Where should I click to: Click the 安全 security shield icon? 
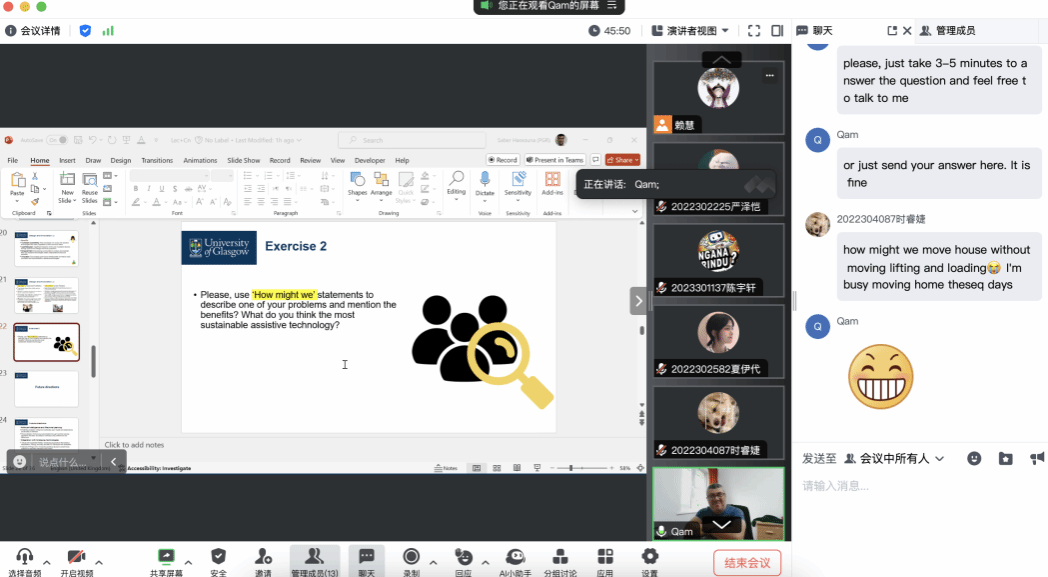(x=218, y=557)
